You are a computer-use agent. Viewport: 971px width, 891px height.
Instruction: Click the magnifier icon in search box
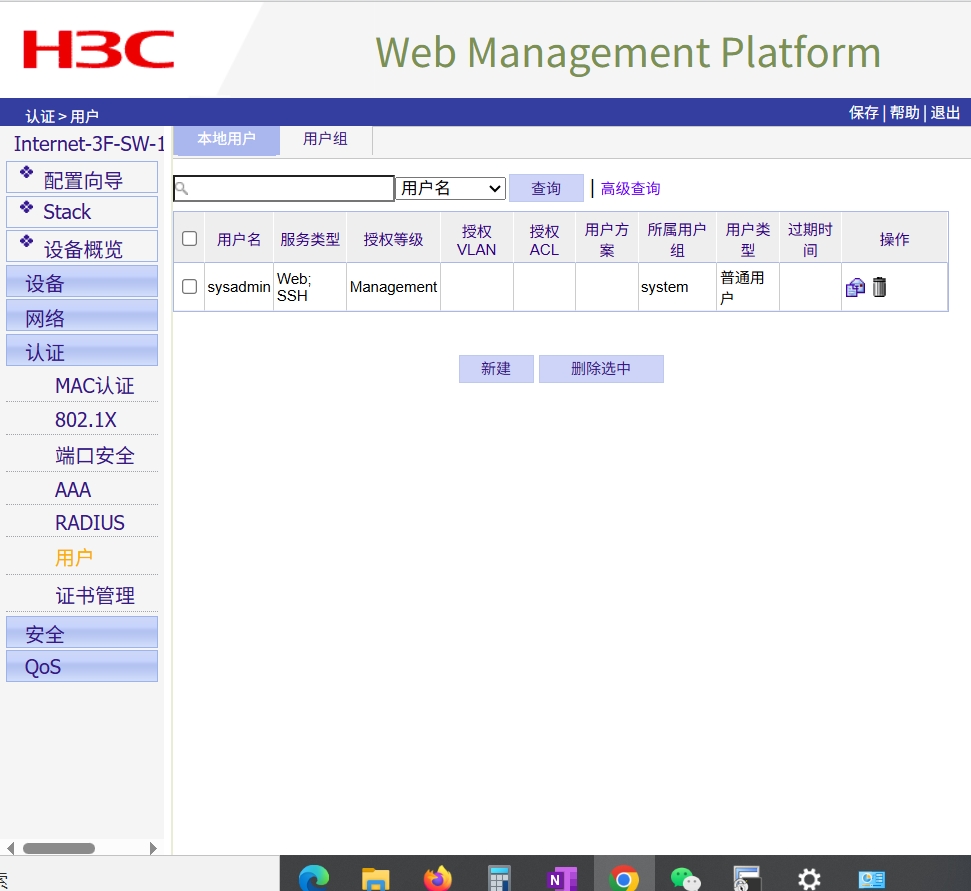[x=182, y=188]
